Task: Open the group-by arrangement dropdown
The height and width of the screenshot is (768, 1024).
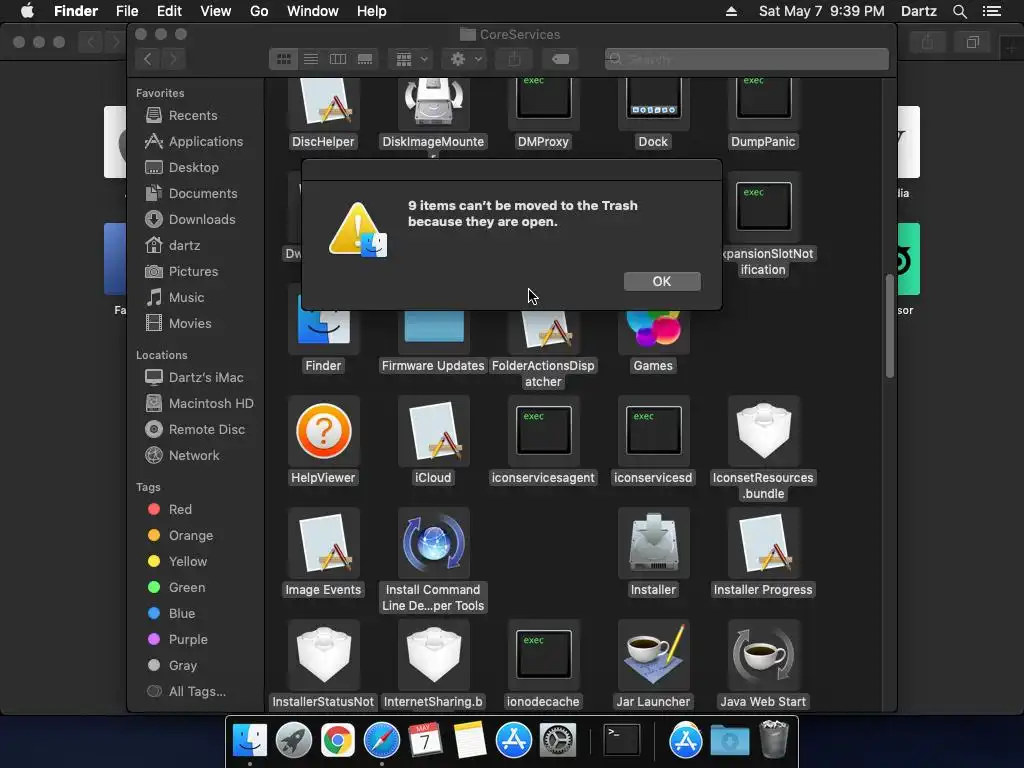Action: point(411,59)
